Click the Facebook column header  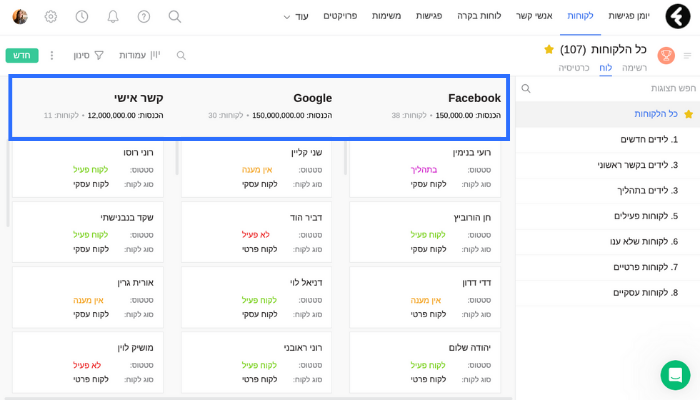coord(474,98)
